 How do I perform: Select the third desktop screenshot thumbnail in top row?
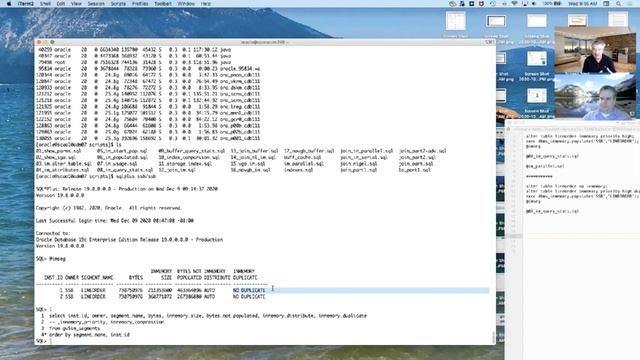[537, 21]
